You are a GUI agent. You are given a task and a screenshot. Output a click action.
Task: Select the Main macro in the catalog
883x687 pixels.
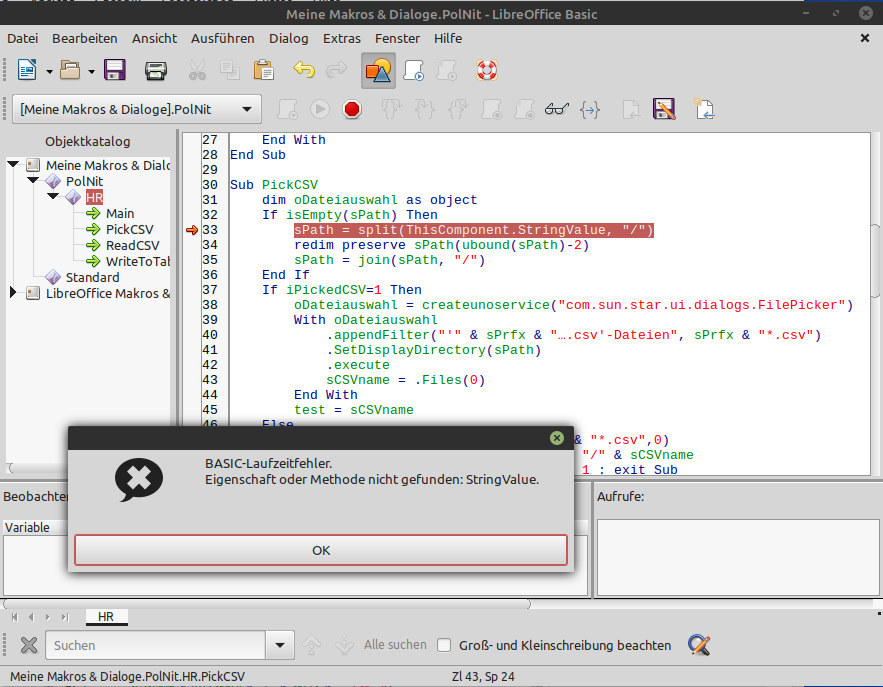(120, 213)
